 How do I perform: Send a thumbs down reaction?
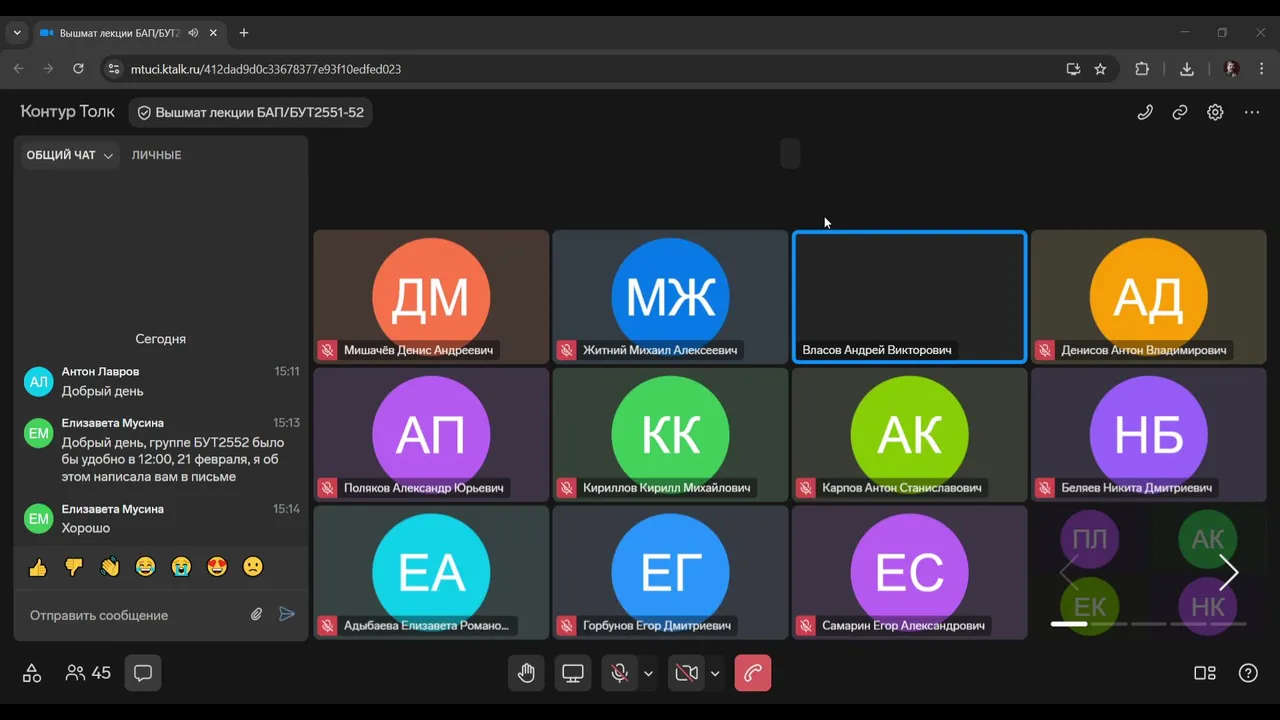coord(74,567)
